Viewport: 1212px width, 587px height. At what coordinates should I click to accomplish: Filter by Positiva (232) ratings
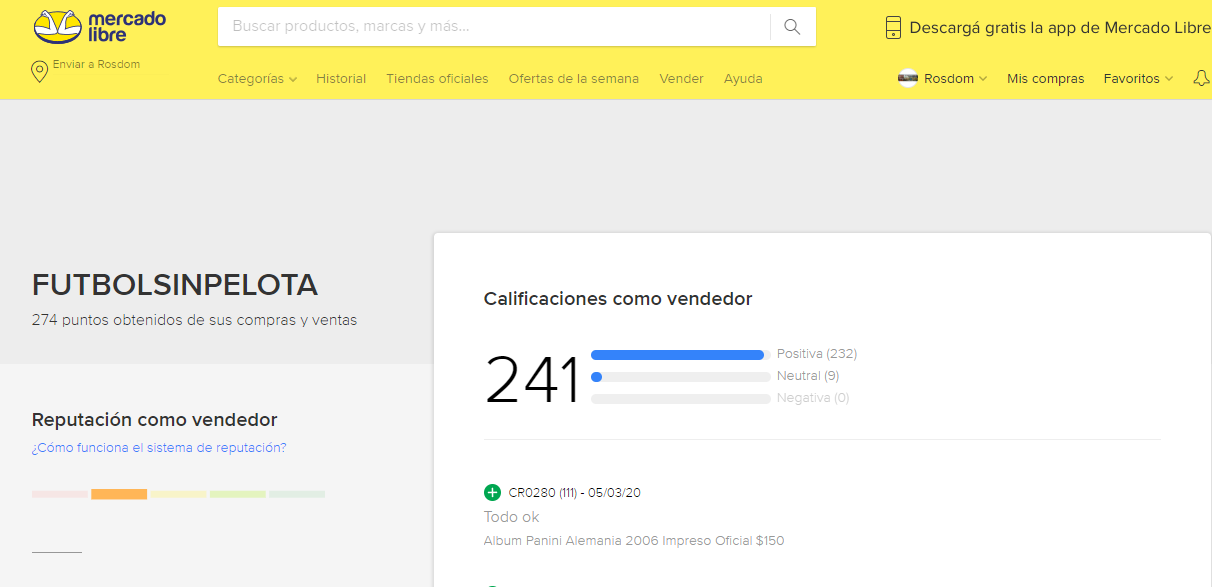pyautogui.click(x=817, y=354)
